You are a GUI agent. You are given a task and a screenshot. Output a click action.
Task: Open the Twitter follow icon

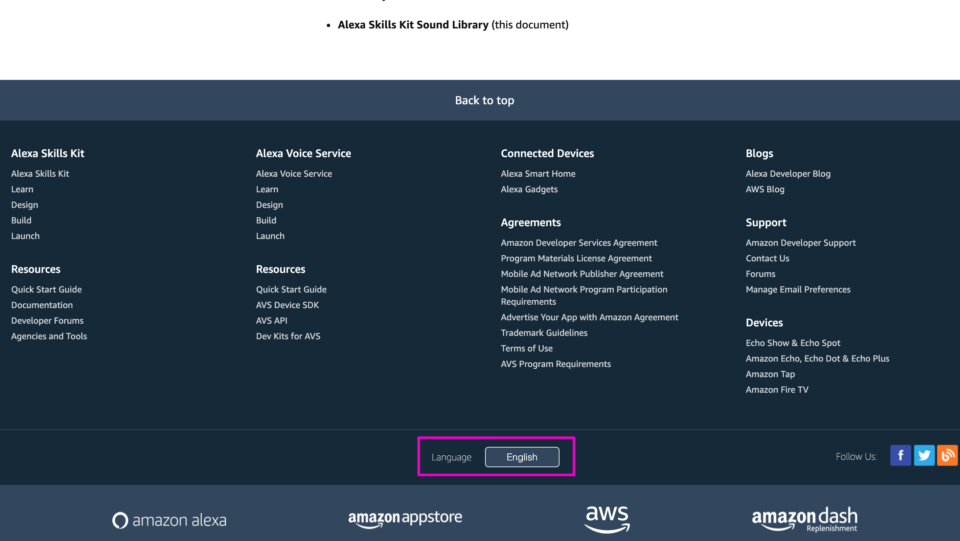click(924, 456)
